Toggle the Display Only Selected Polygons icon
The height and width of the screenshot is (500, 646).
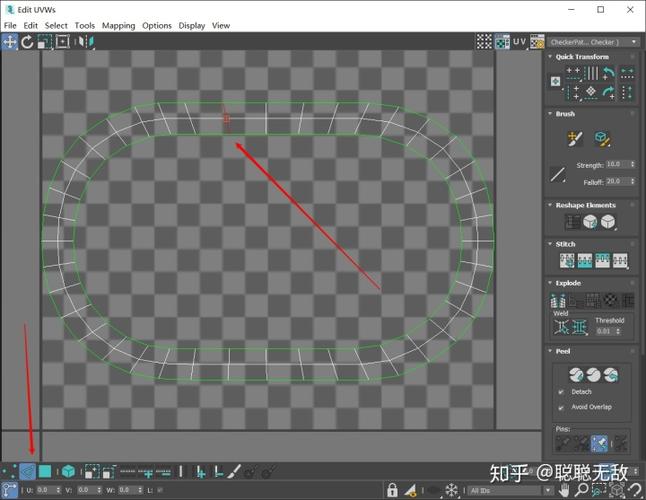coord(410,490)
